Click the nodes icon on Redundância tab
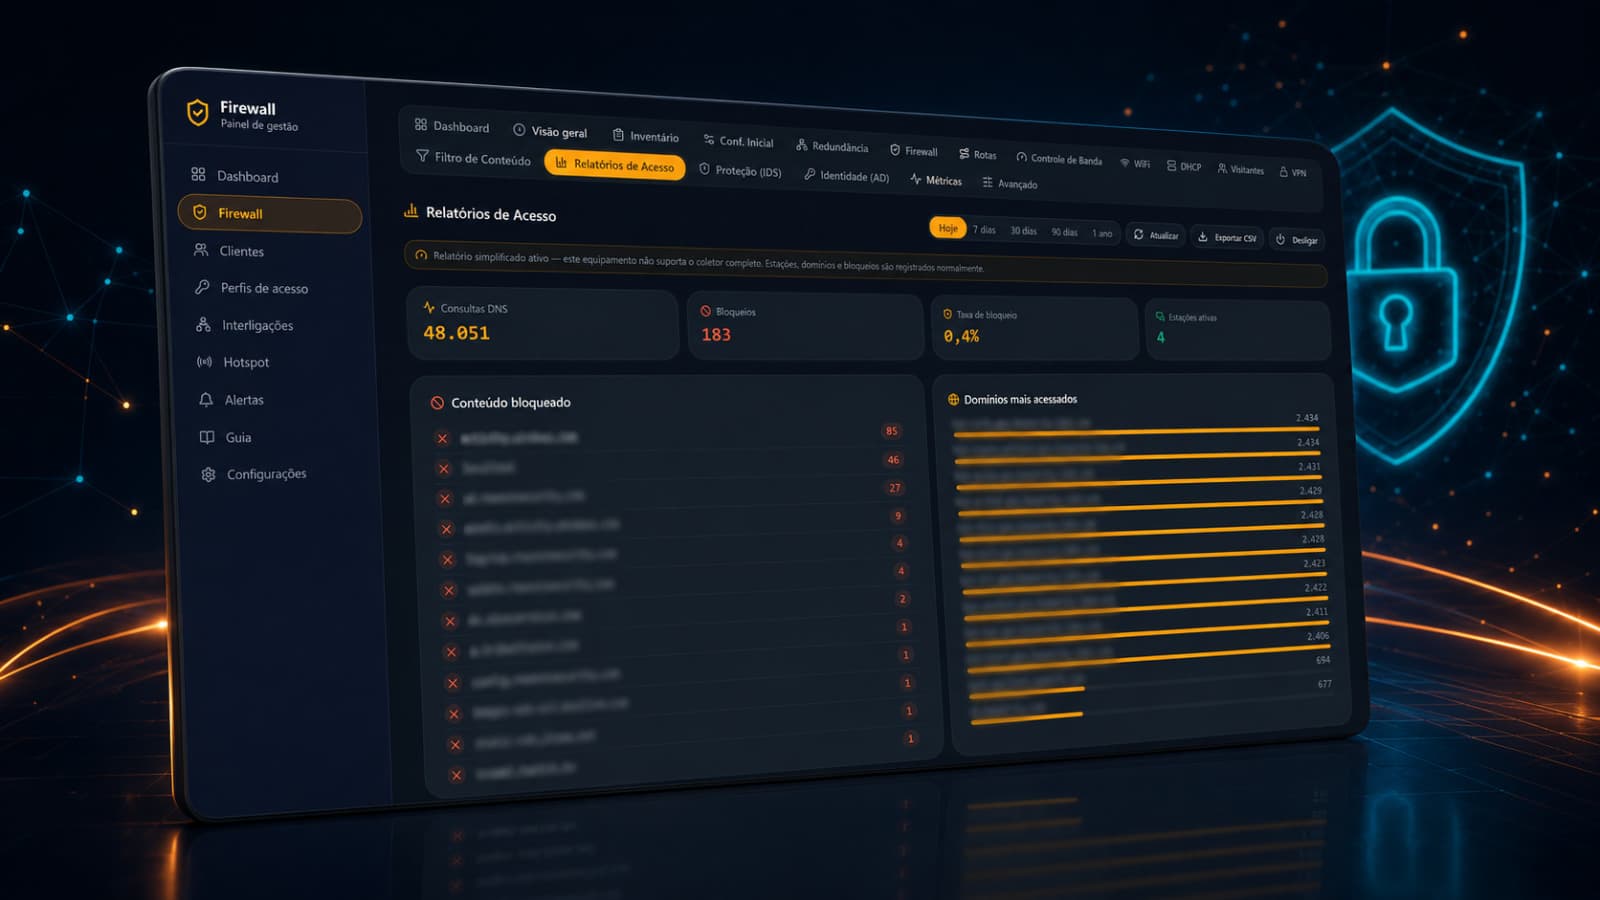This screenshot has width=1600, height=900. coord(801,145)
